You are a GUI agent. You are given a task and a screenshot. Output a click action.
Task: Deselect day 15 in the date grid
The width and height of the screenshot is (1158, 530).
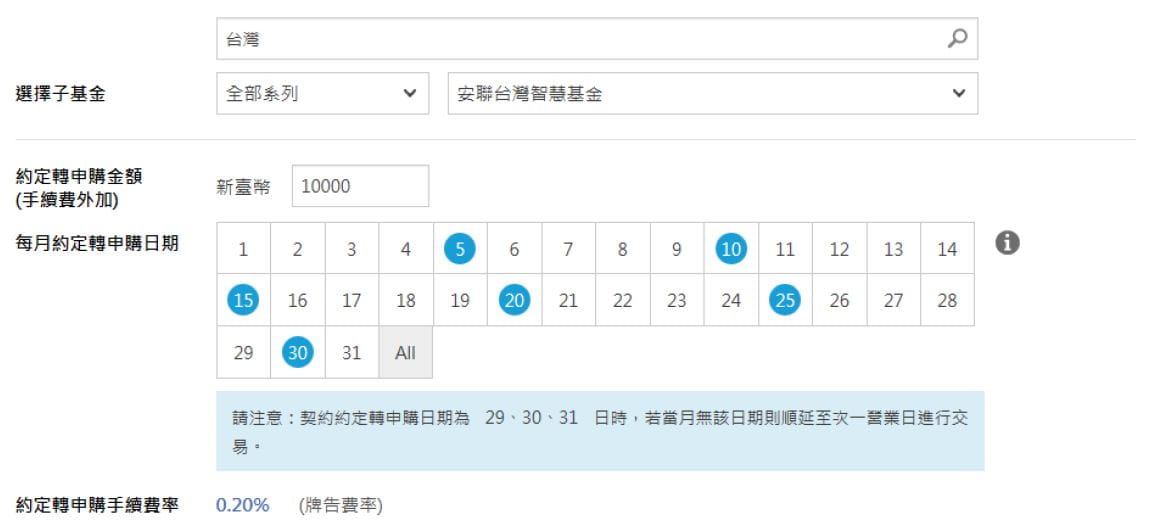coord(243,300)
